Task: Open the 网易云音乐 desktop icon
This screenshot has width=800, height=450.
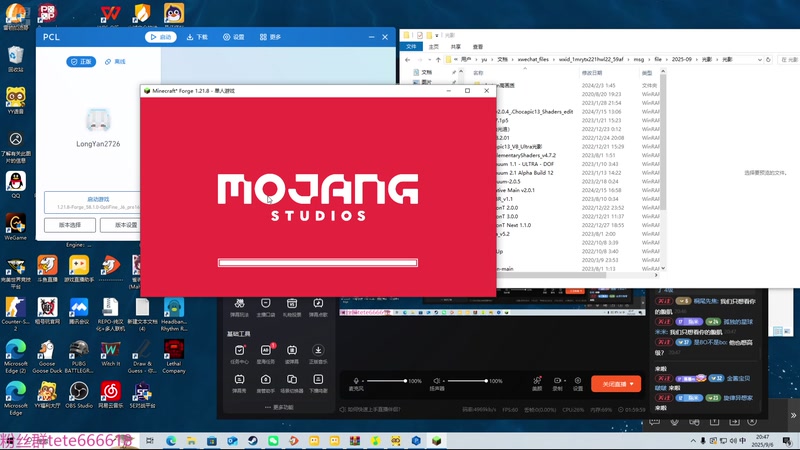Action: tap(111, 395)
